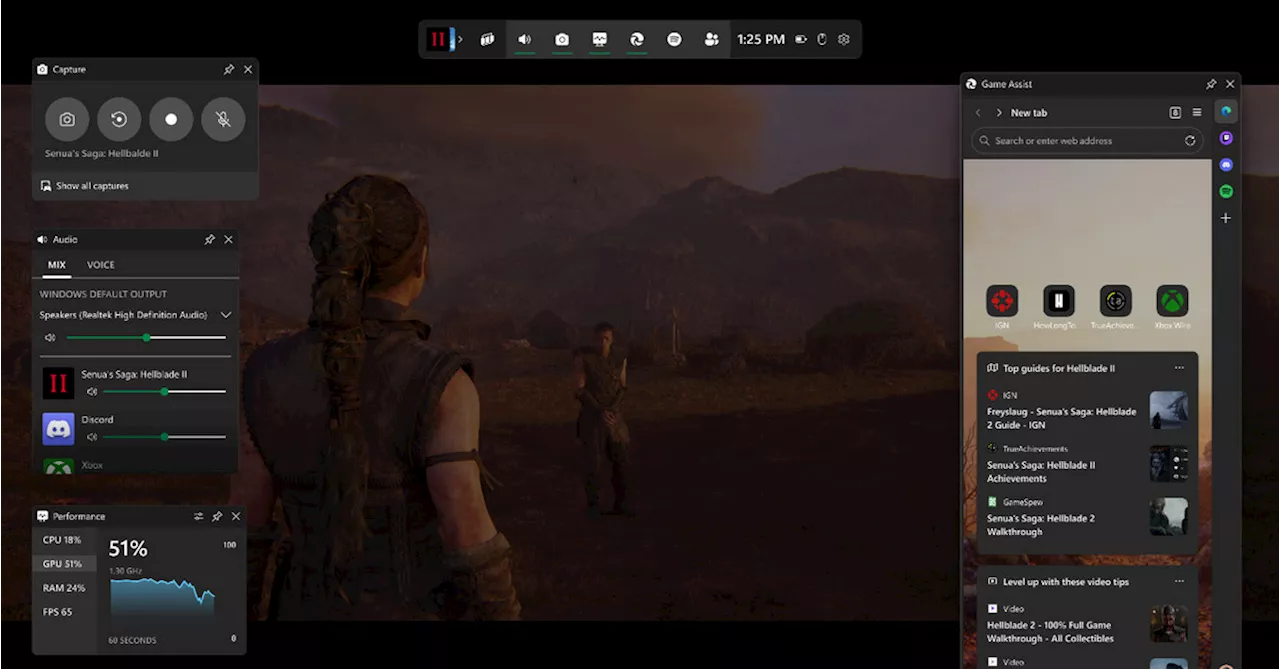Pin the Audio widget
1280x669 pixels.
(209, 240)
